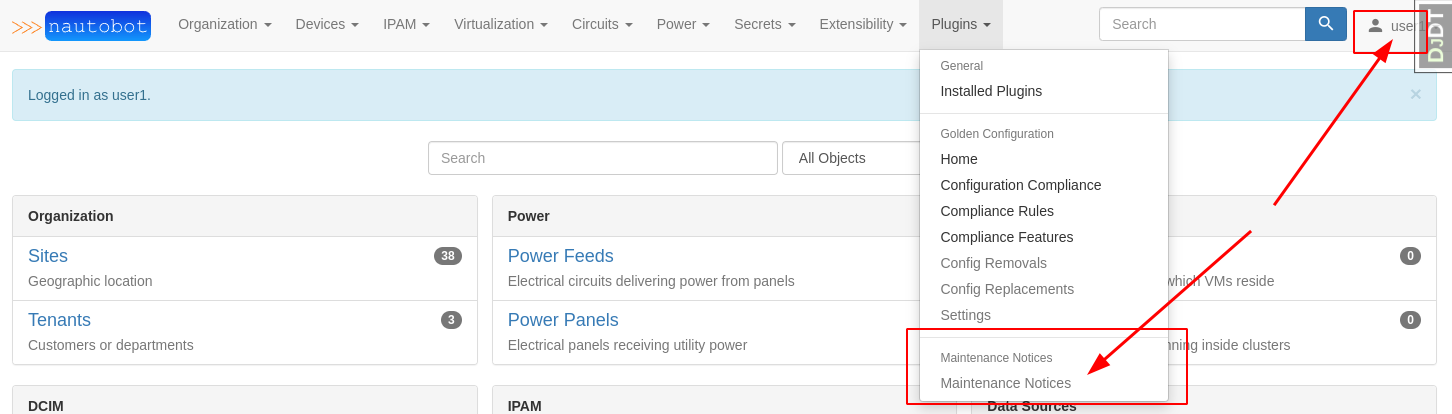The width and height of the screenshot is (1452, 414).
Task: Select Compliance Rules in Plugins menu
Action: (997, 211)
